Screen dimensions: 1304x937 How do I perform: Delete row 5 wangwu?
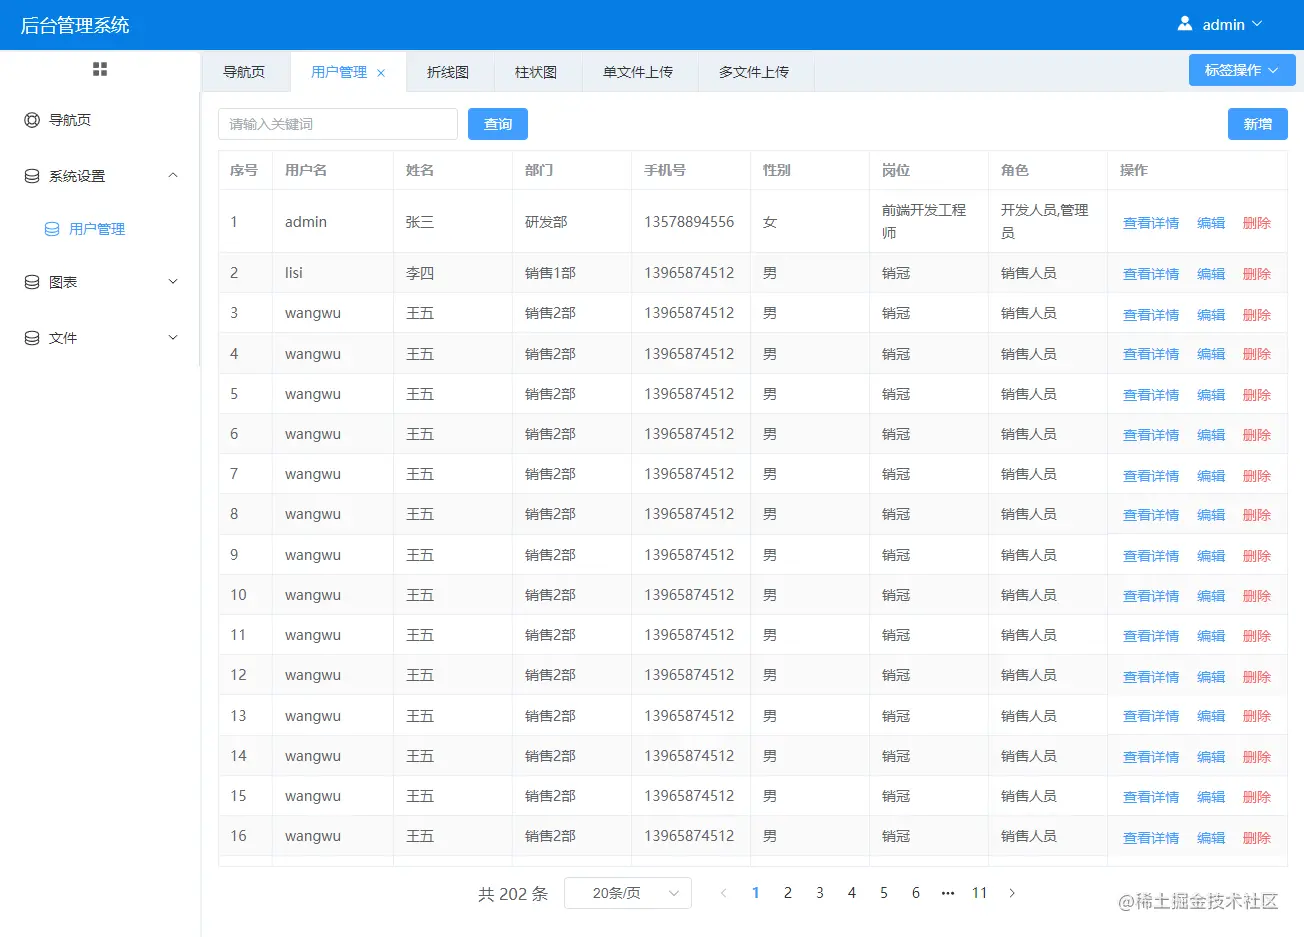point(1257,395)
